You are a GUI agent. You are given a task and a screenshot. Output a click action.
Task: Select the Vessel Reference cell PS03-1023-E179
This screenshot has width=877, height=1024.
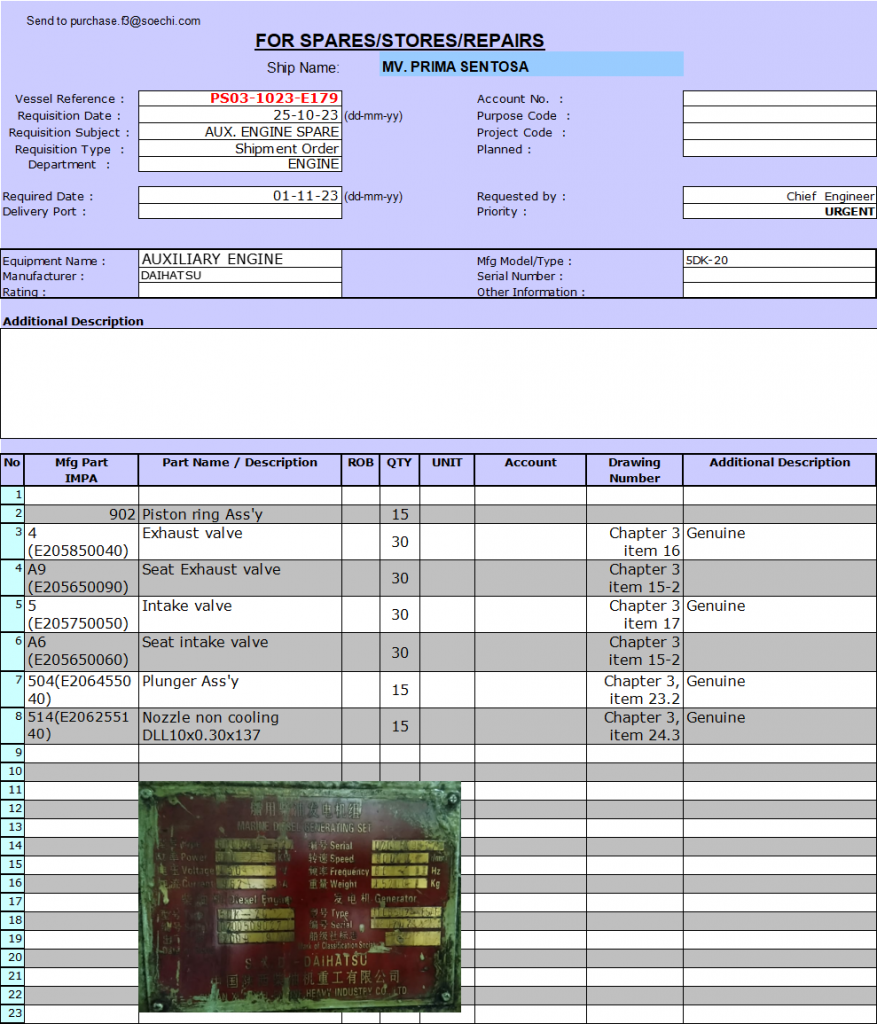240,98
